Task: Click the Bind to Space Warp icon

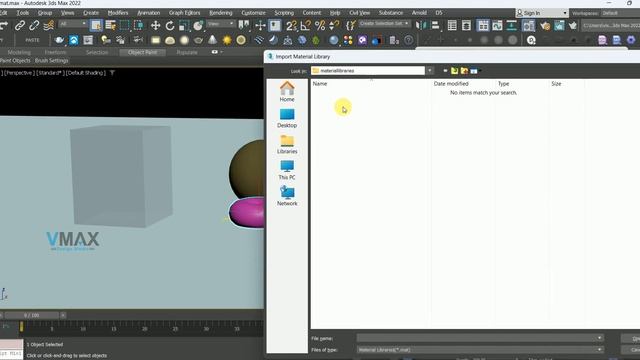Action: click(49, 26)
